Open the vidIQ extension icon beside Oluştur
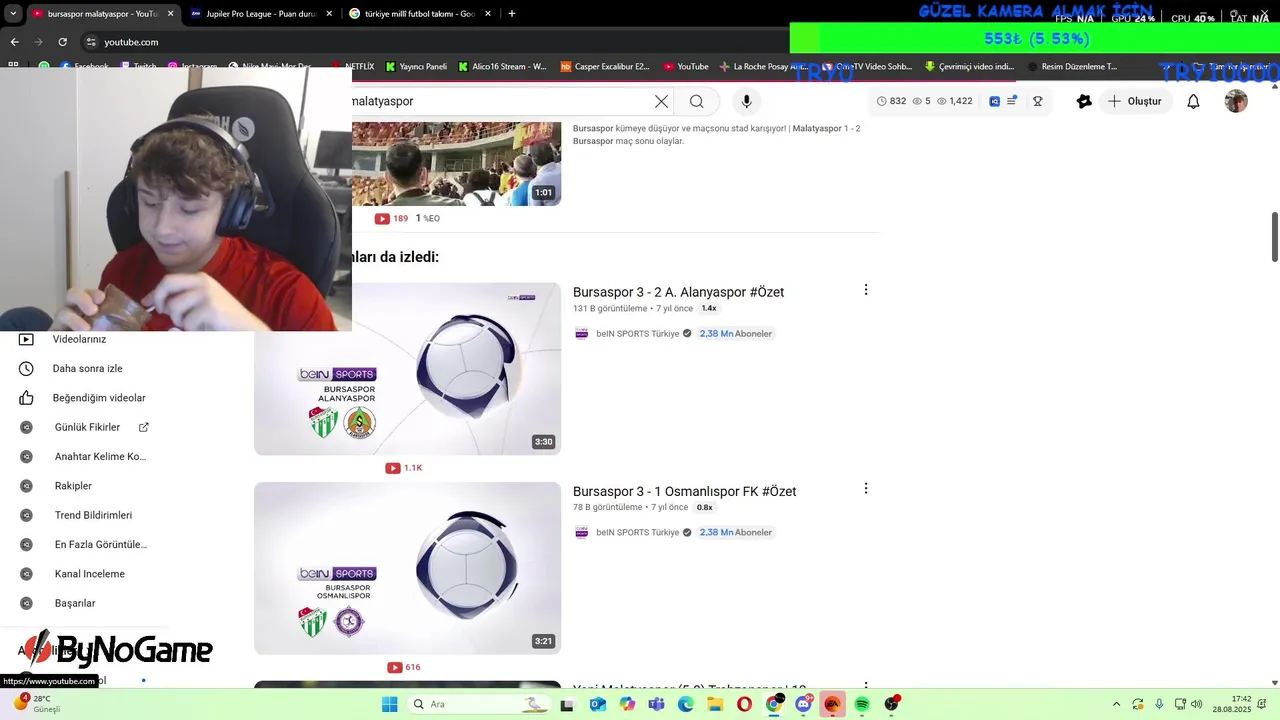Image resolution: width=1280 pixels, height=720 pixels. [x=1084, y=101]
